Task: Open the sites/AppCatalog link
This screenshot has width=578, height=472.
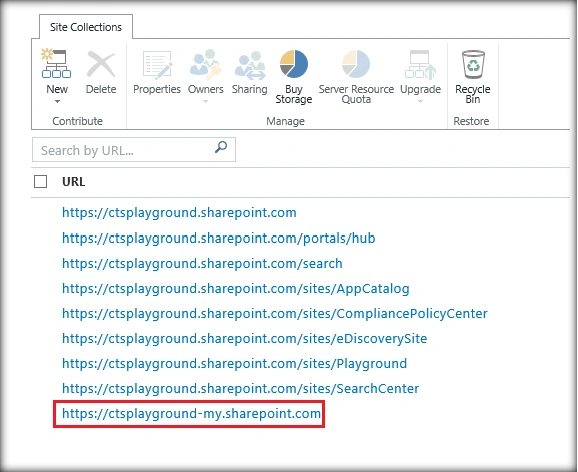Action: tap(236, 289)
